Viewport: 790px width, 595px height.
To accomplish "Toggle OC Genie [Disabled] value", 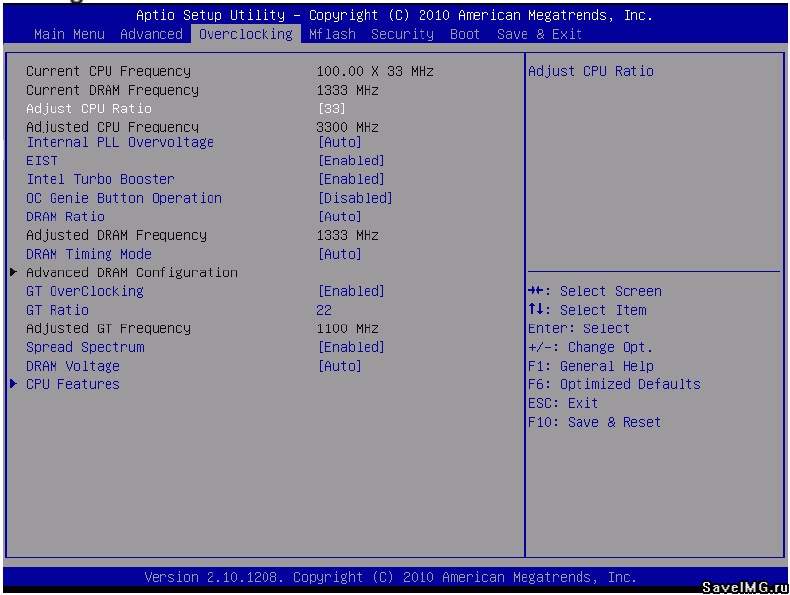I will click(x=355, y=198).
